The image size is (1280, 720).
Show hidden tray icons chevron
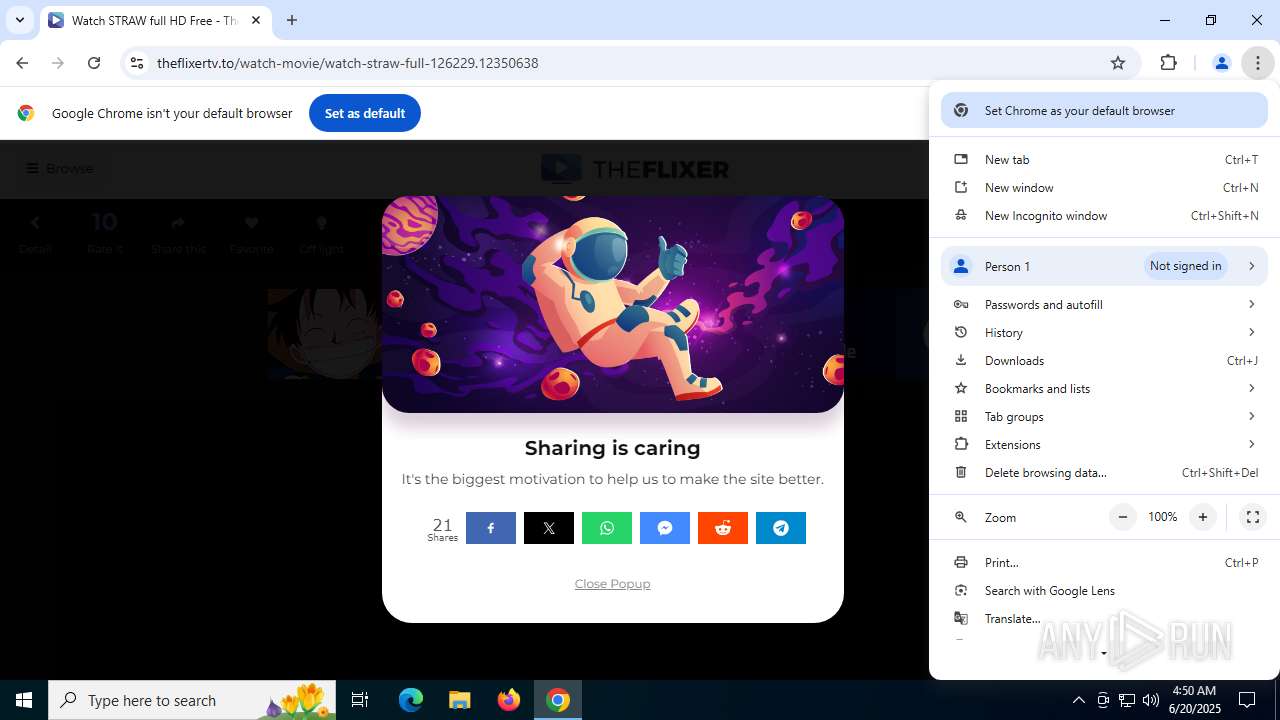[x=1078, y=700]
